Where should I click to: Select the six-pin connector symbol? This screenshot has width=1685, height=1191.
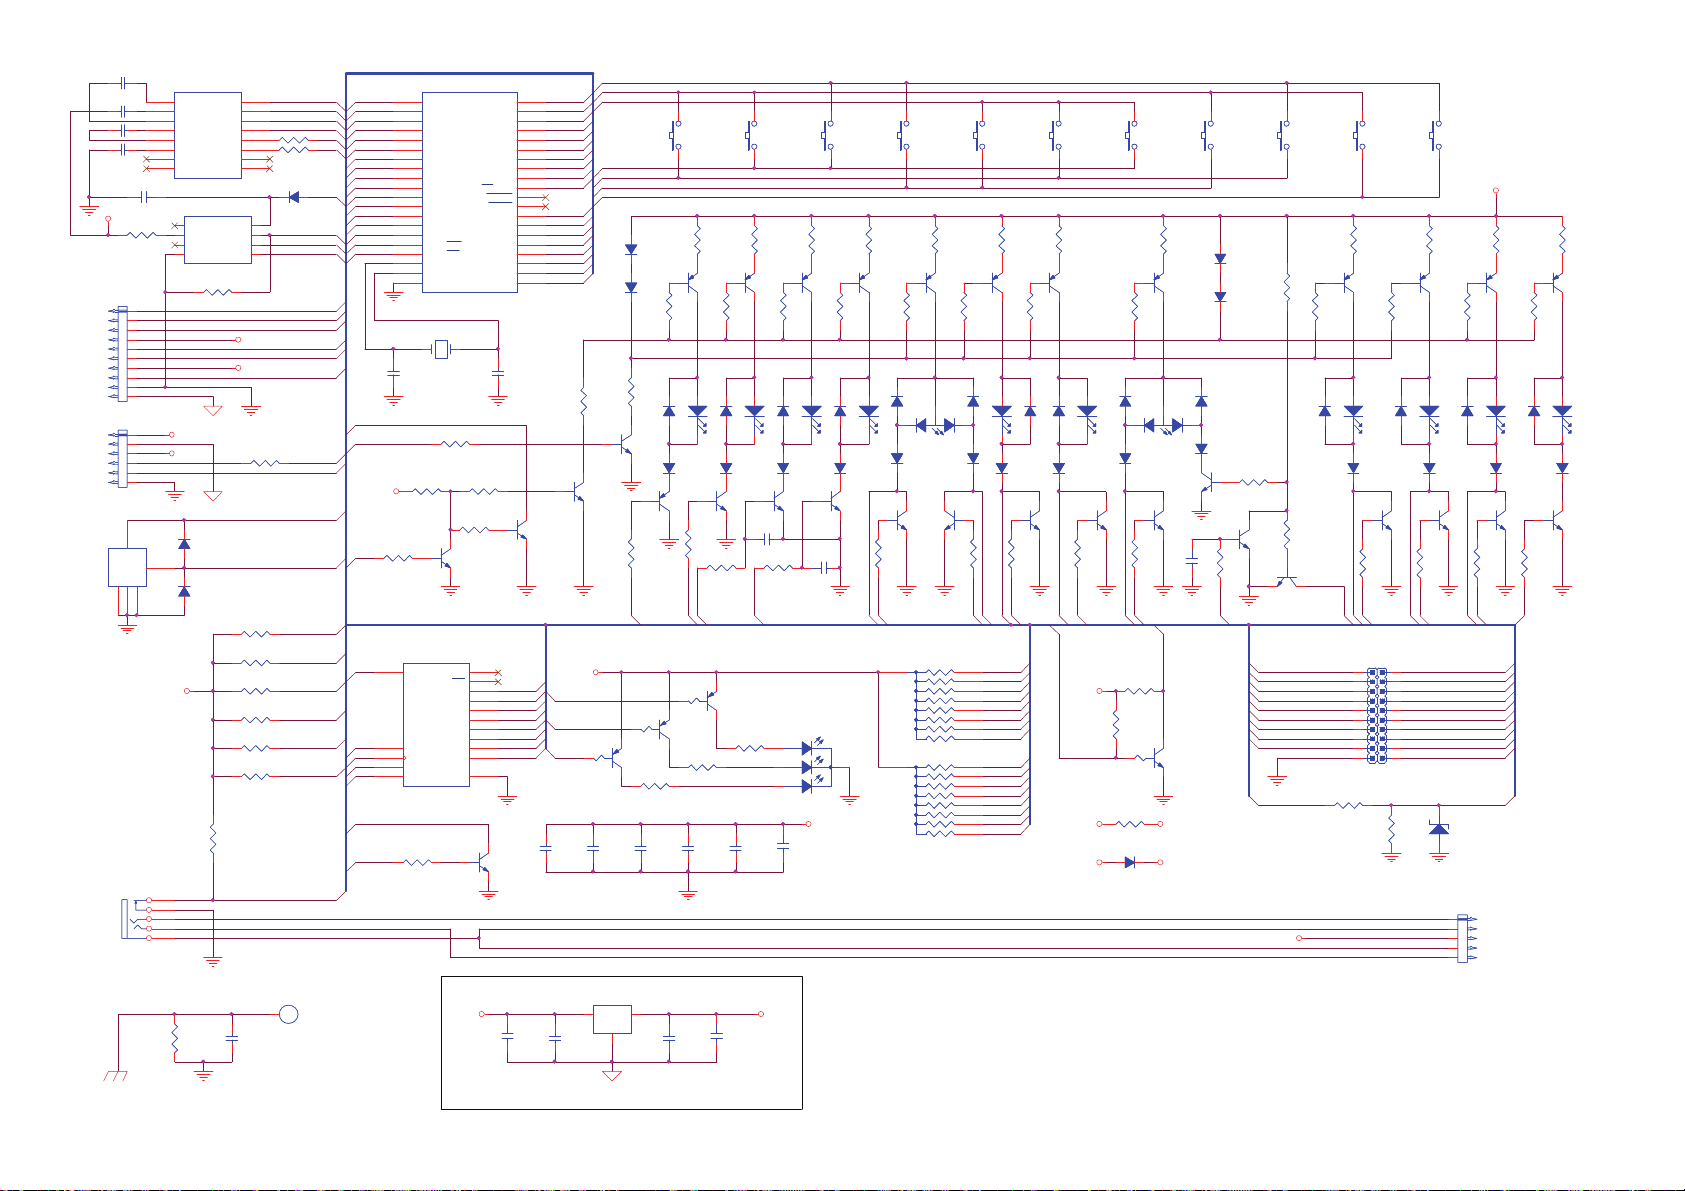118,459
